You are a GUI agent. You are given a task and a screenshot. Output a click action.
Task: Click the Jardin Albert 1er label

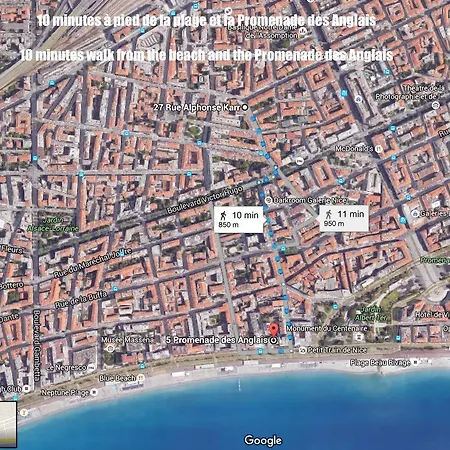click(x=370, y=313)
